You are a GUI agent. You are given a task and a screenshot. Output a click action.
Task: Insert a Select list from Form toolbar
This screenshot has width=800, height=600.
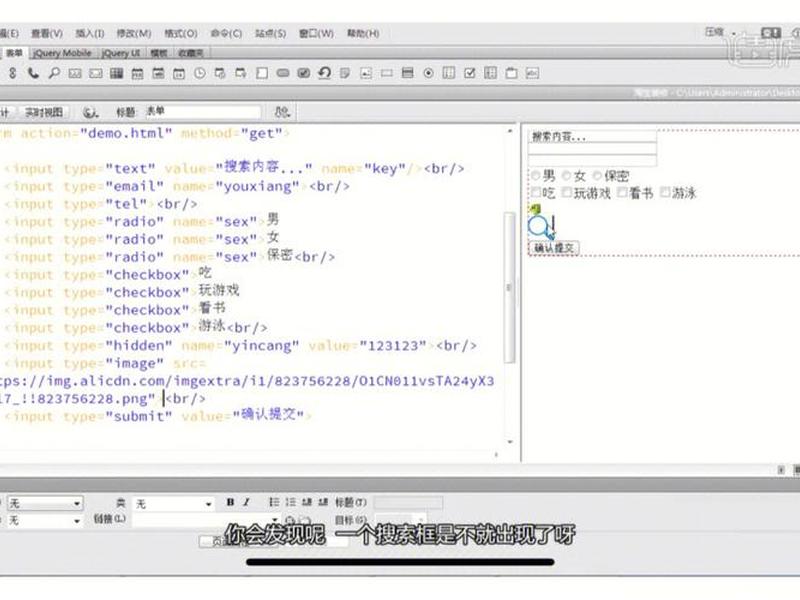[408, 73]
